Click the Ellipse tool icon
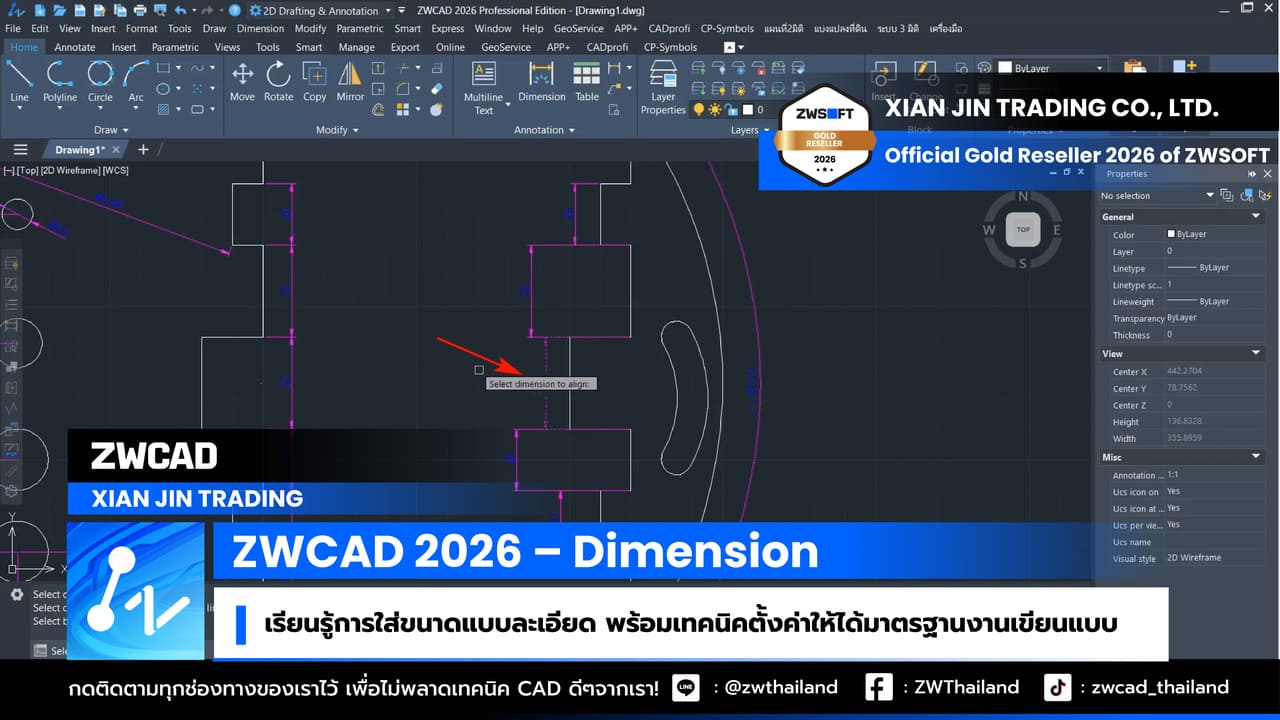 coord(163,89)
